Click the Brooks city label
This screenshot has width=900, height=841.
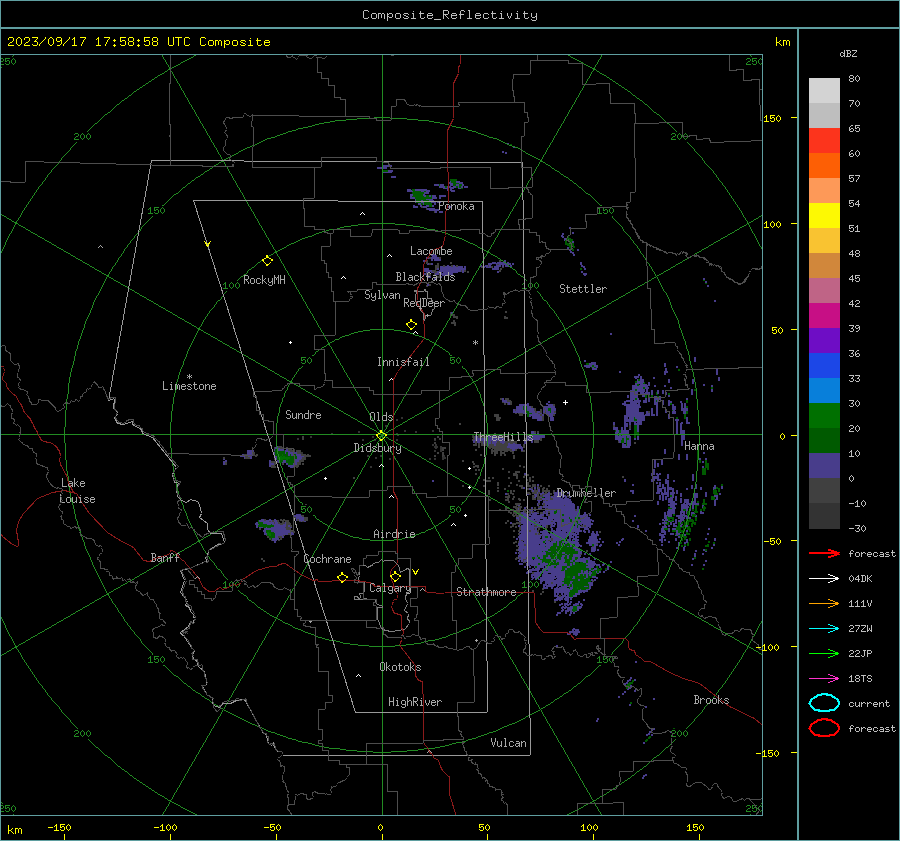tap(711, 700)
